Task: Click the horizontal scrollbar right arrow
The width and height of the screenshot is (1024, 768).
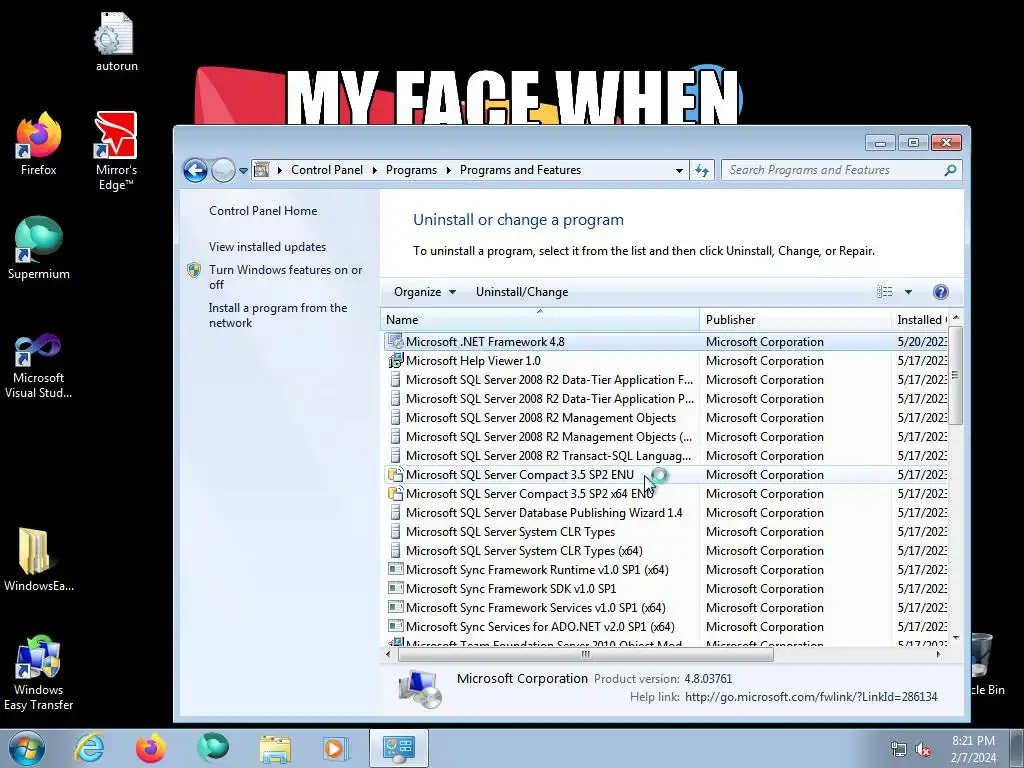Action: (938, 654)
